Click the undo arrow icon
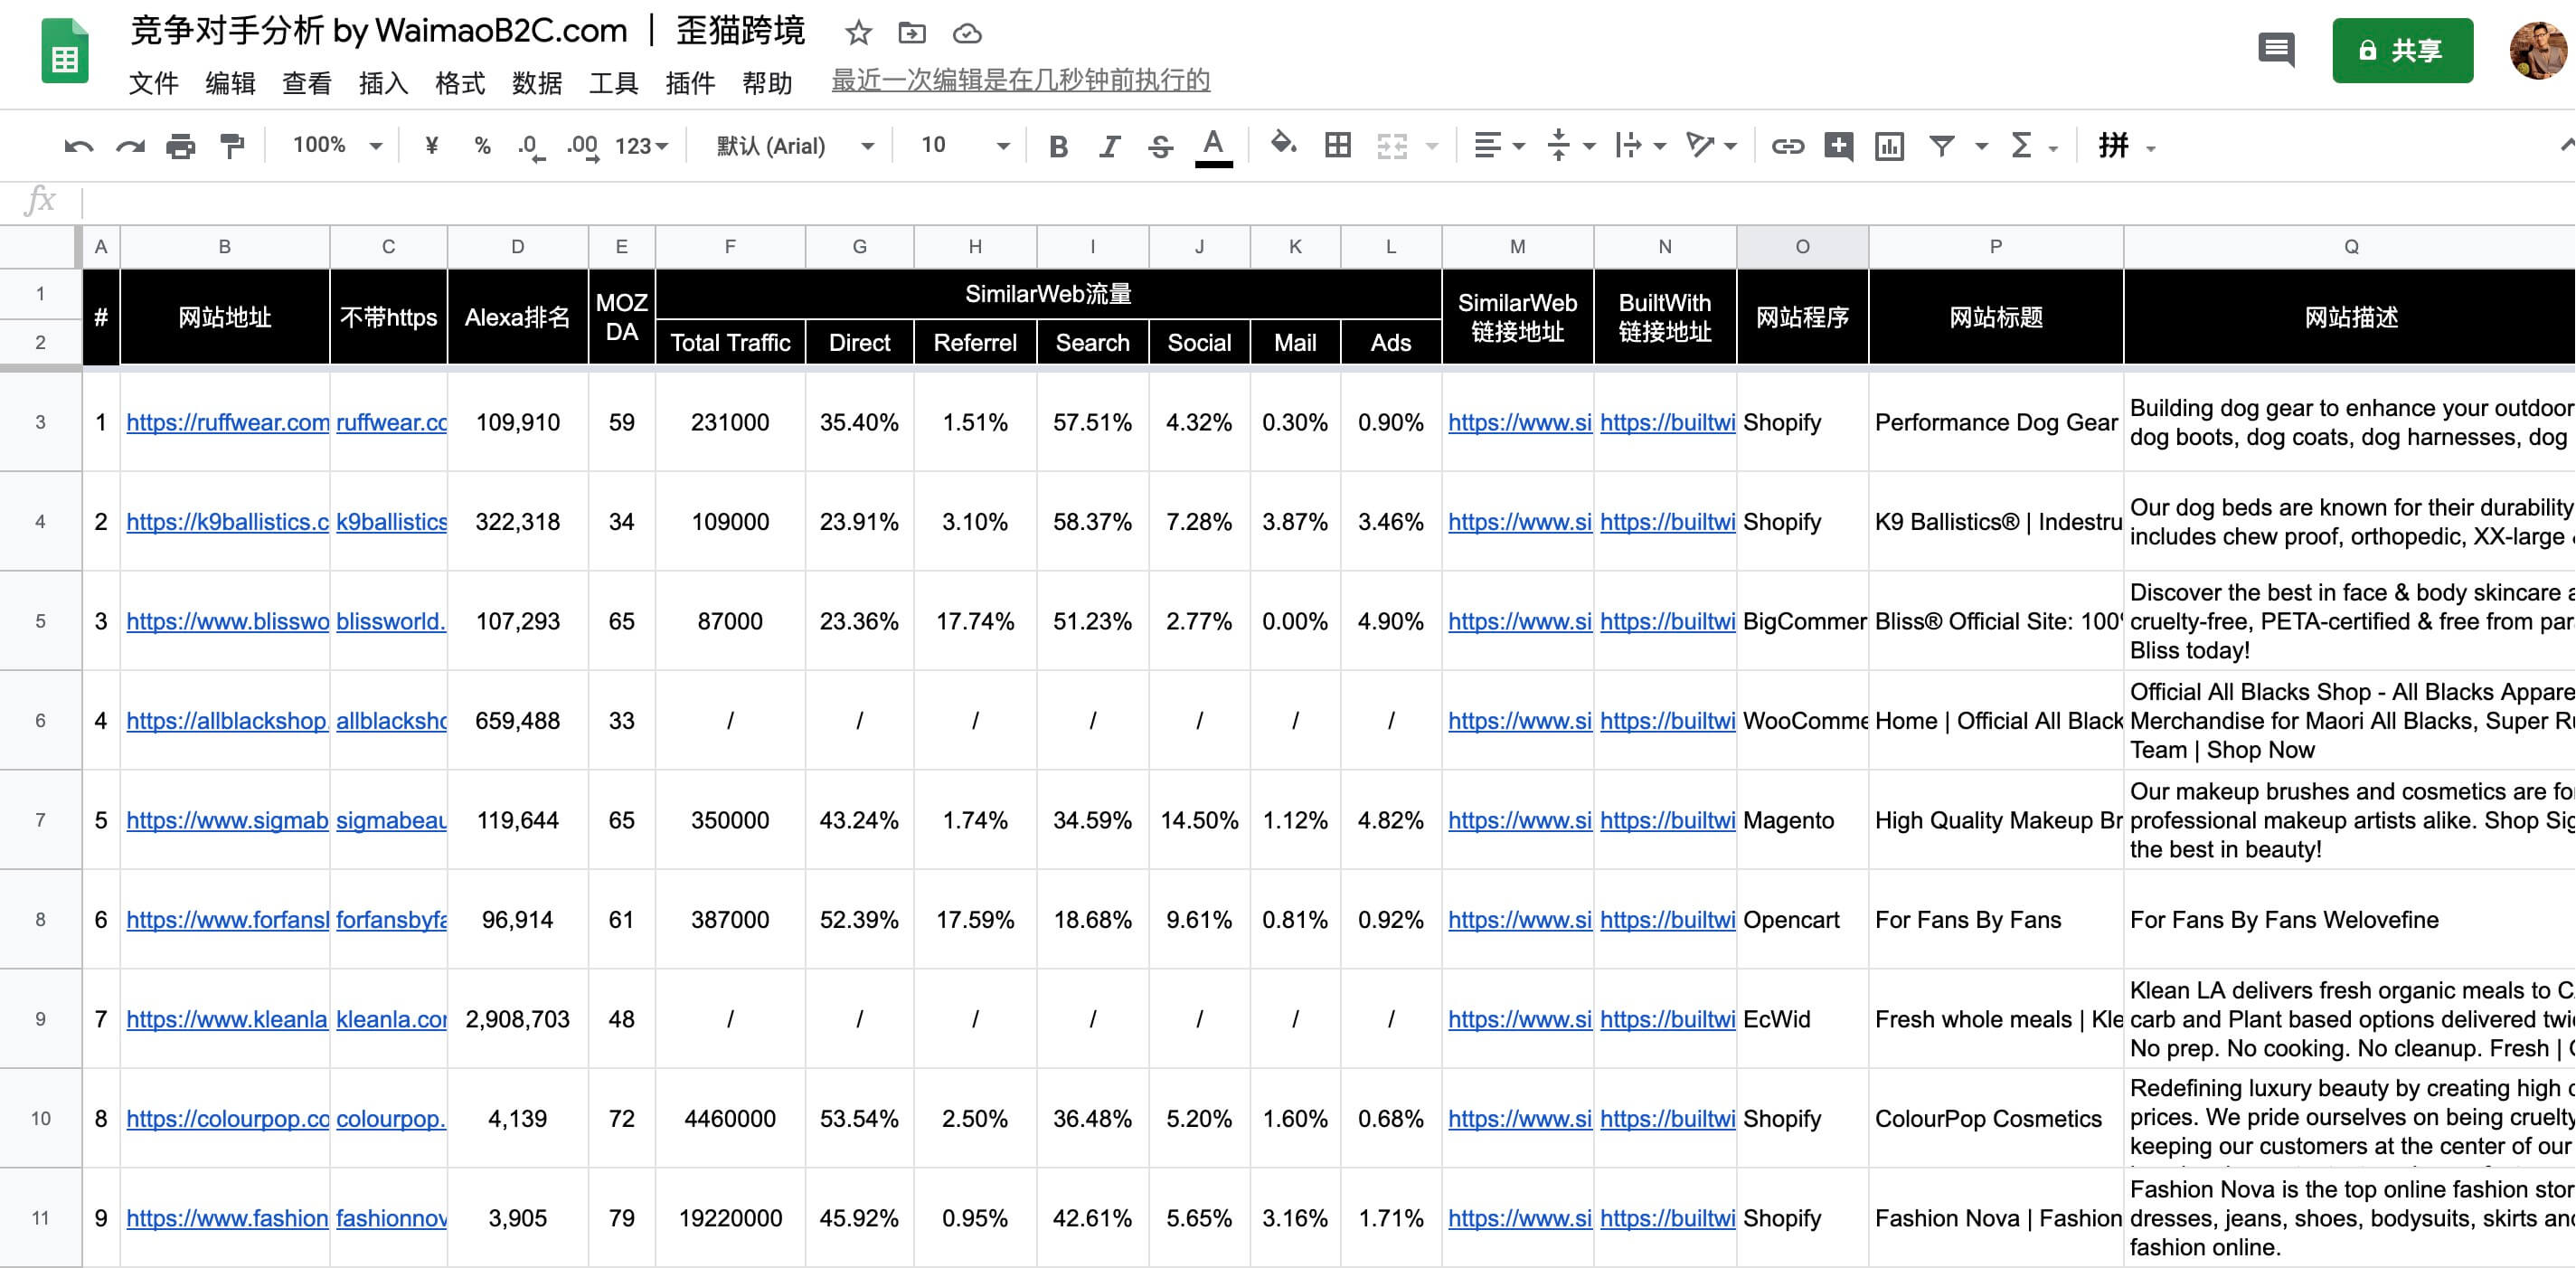This screenshot has width=2576, height=1268. click(78, 147)
